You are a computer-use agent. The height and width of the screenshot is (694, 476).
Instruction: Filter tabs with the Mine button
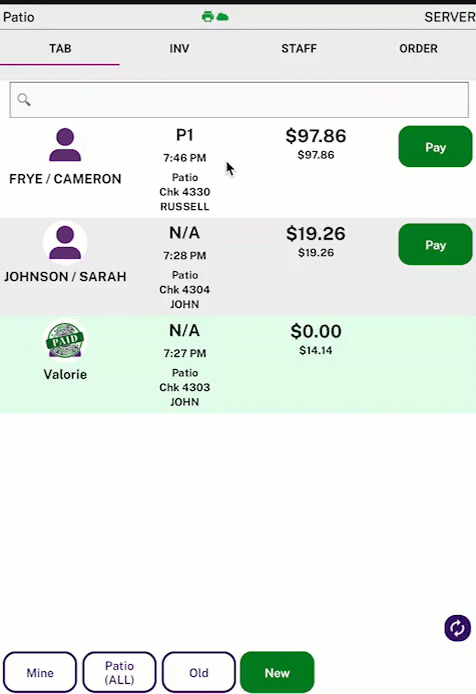click(40, 672)
